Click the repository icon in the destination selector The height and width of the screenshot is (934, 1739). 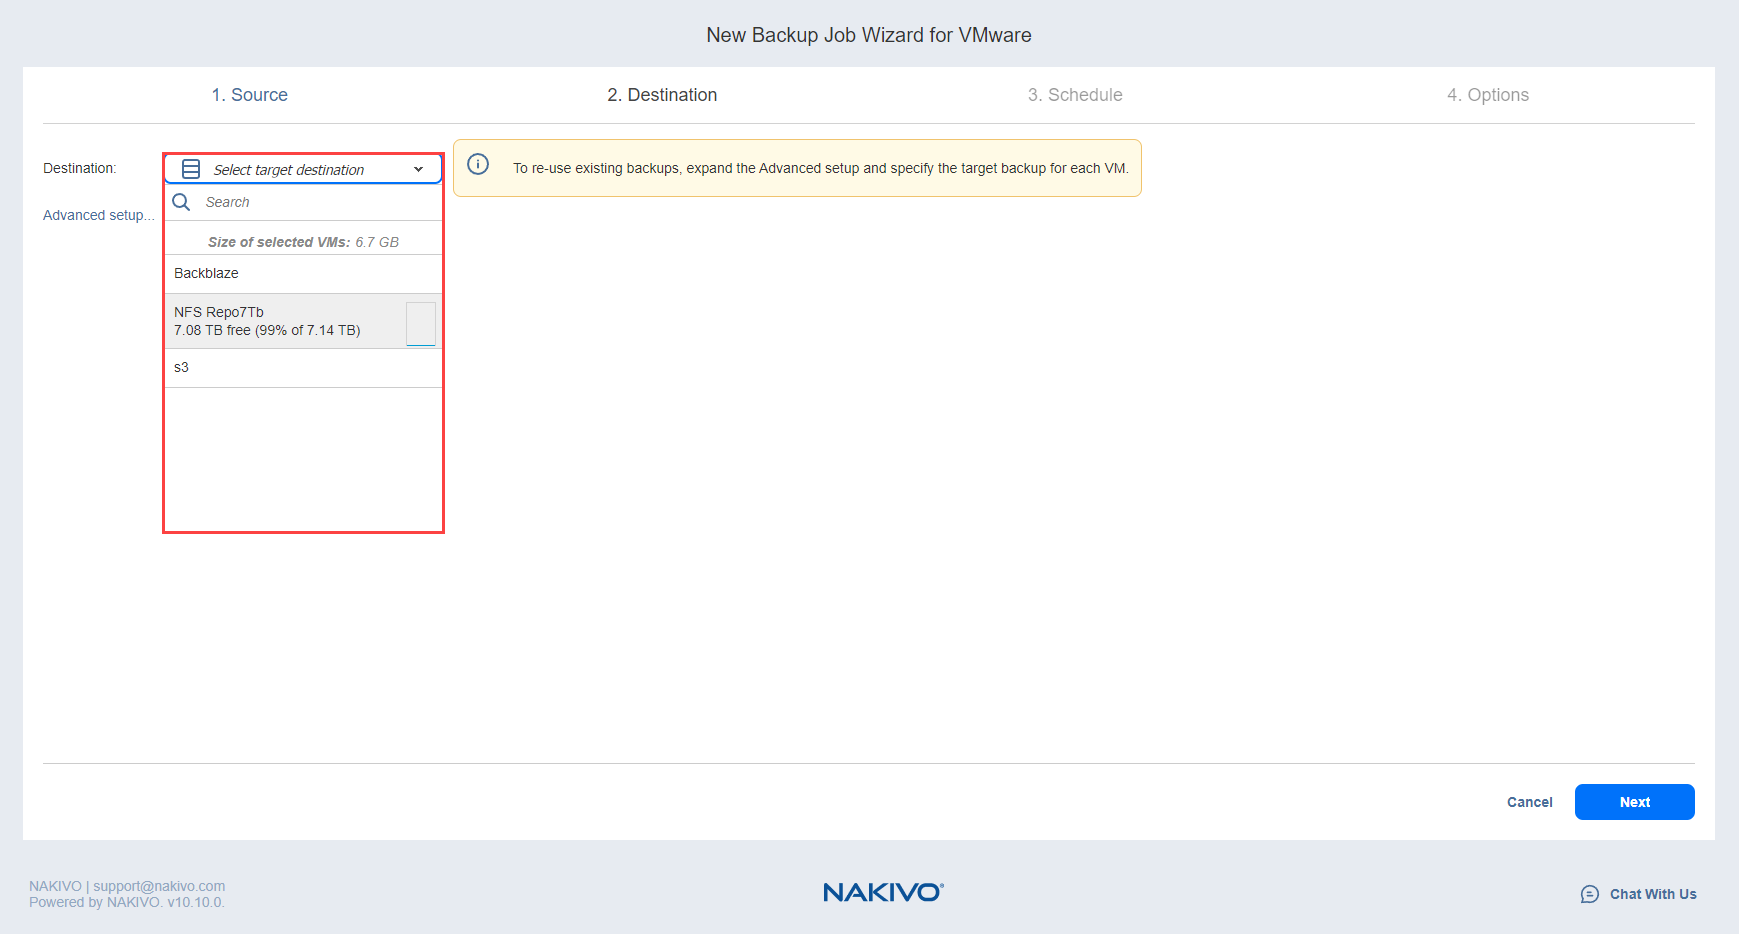191,169
